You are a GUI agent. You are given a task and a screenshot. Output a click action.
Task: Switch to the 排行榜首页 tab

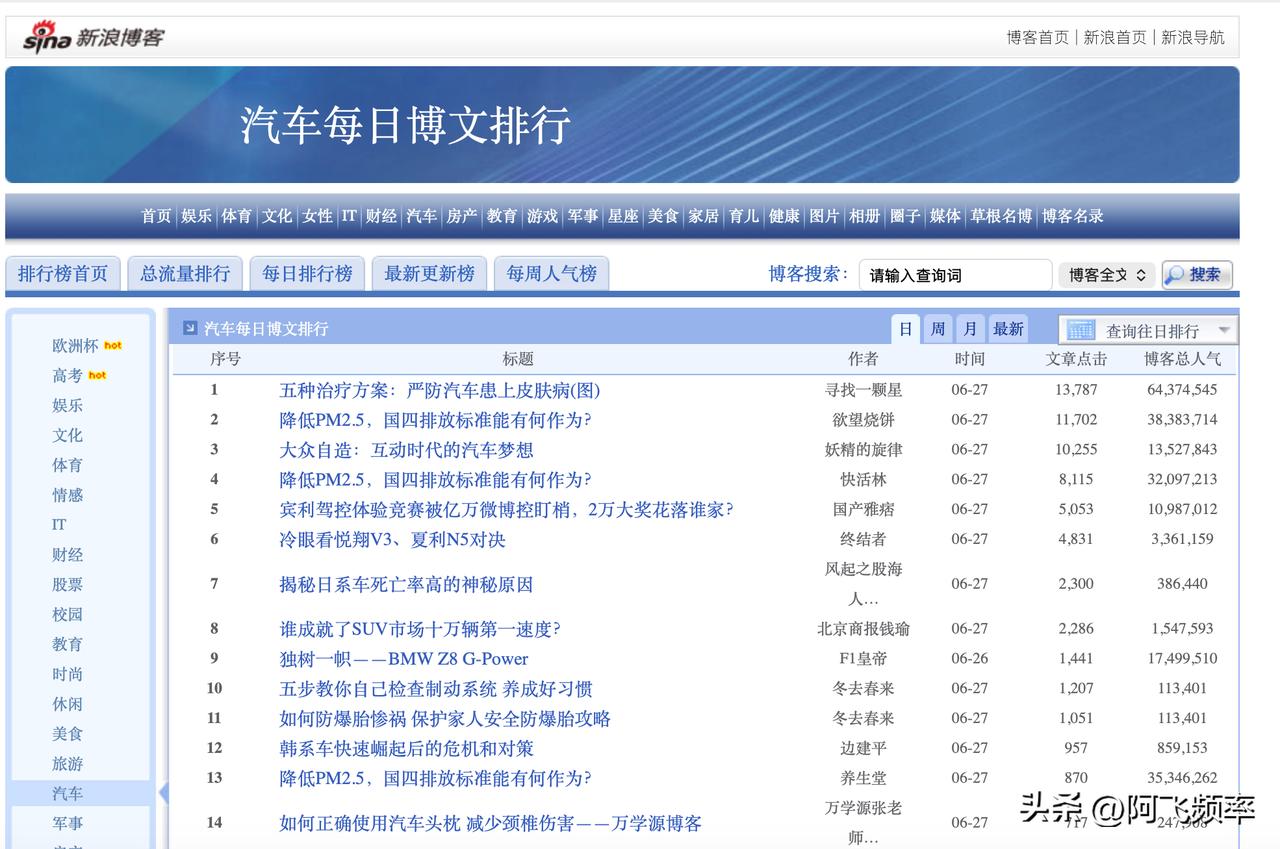point(63,273)
